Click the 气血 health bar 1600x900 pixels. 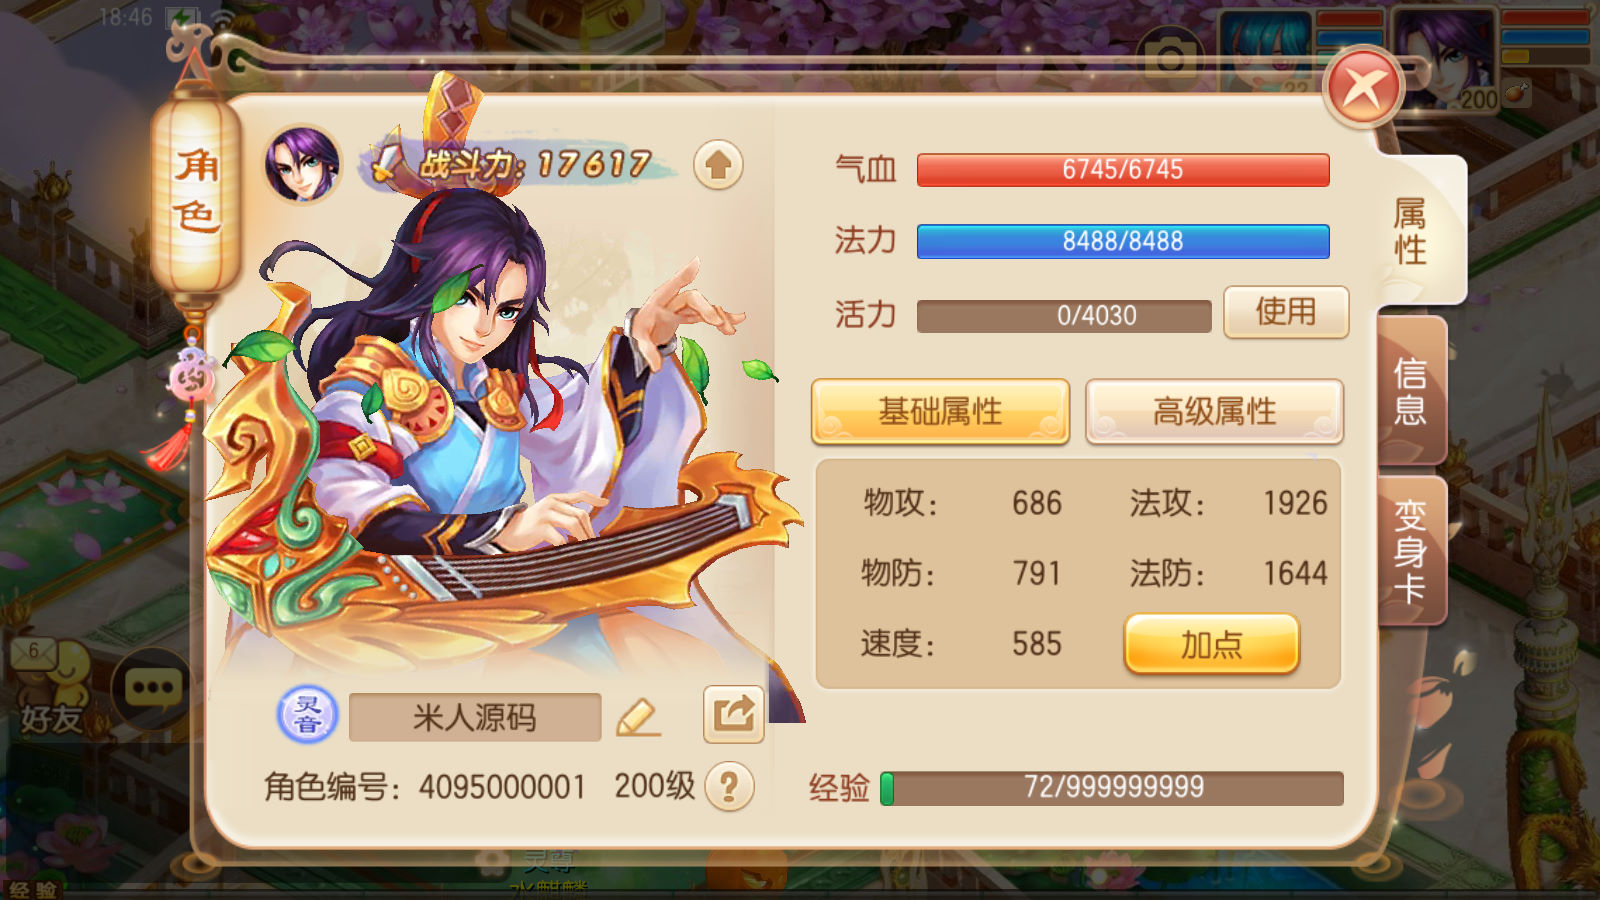1123,170
